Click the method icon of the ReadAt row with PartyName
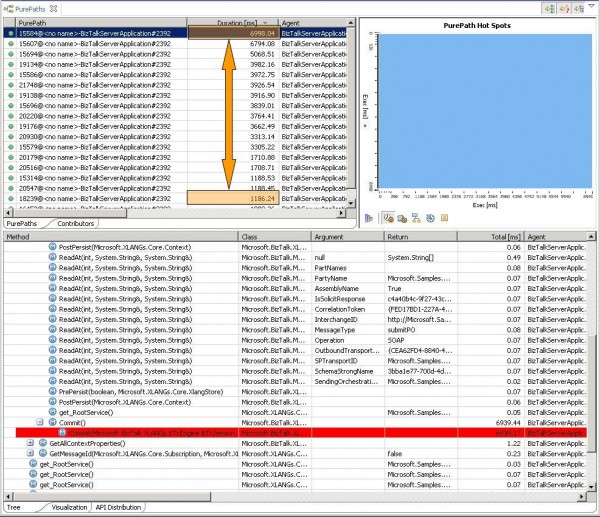This screenshot has width=600, height=517. coord(53,277)
